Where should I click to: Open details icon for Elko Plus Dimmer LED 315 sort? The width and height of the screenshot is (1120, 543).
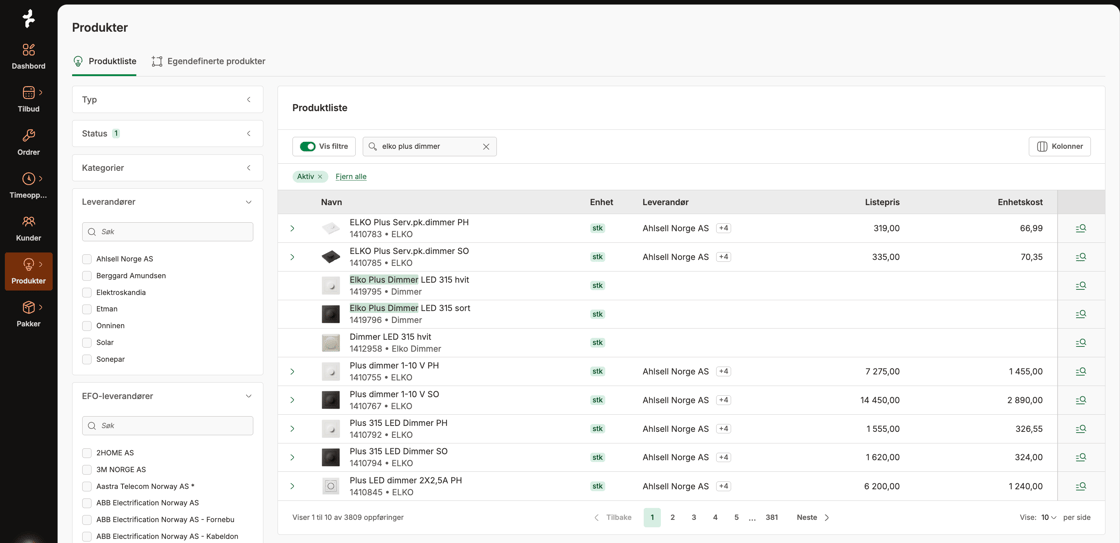(x=1081, y=314)
